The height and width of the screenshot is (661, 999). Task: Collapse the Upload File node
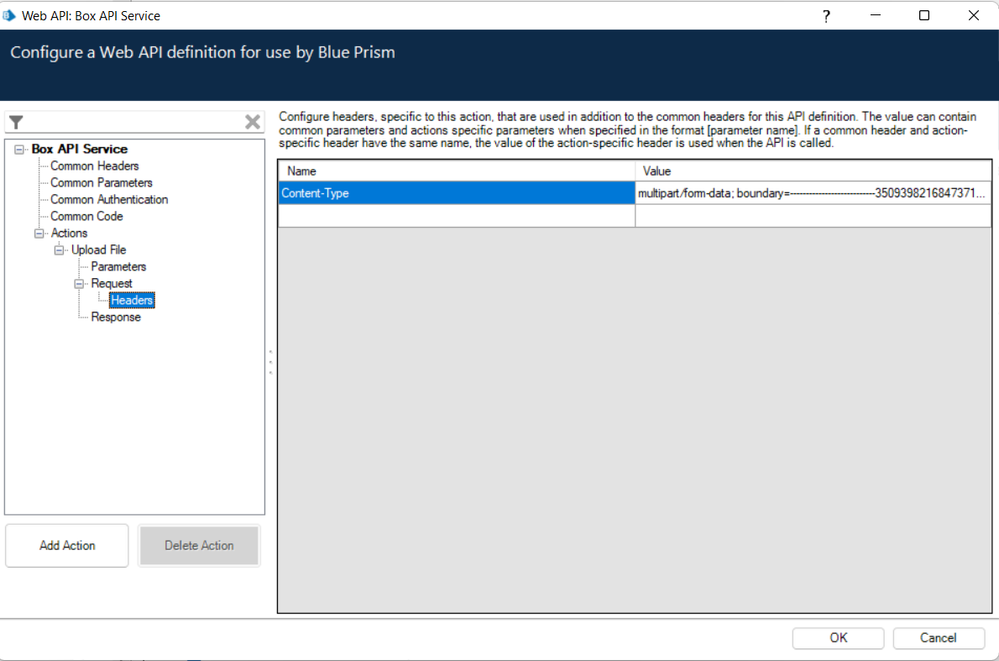pyautogui.click(x=59, y=250)
